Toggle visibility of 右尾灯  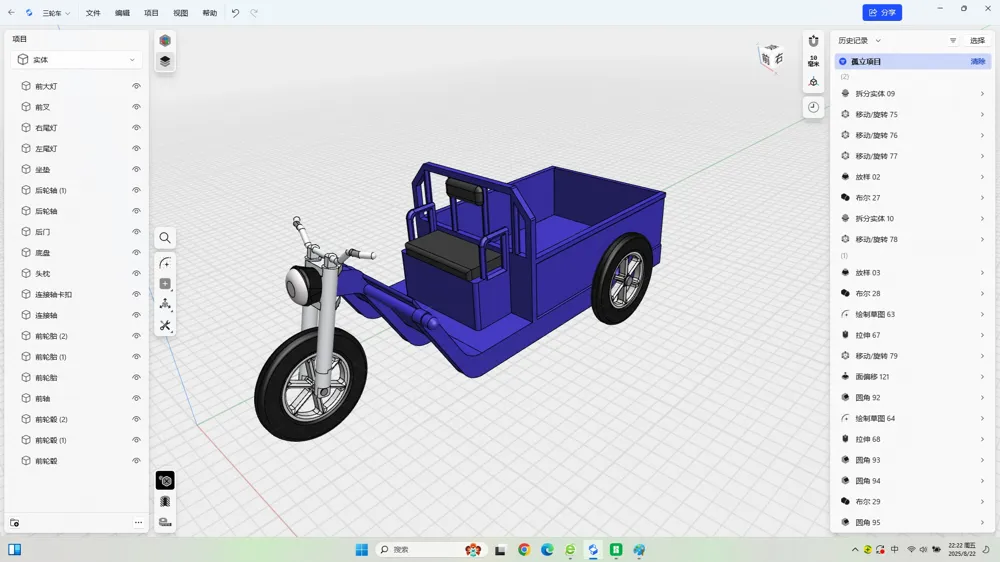(136, 128)
